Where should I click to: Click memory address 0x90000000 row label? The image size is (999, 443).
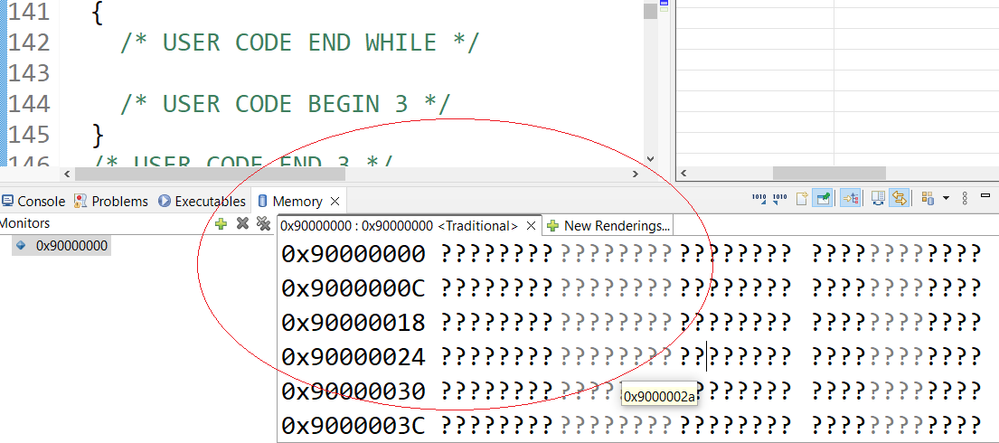[353, 254]
